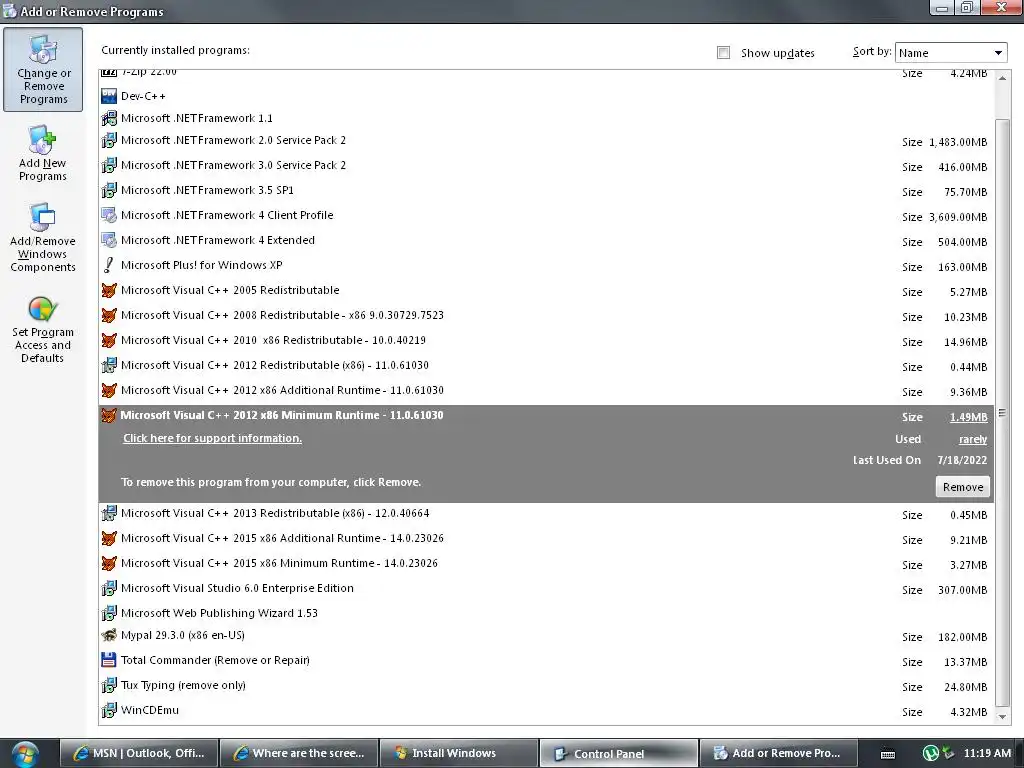Click the Remove button for selected program
Viewport: 1024px width, 768px height.
[x=963, y=487]
